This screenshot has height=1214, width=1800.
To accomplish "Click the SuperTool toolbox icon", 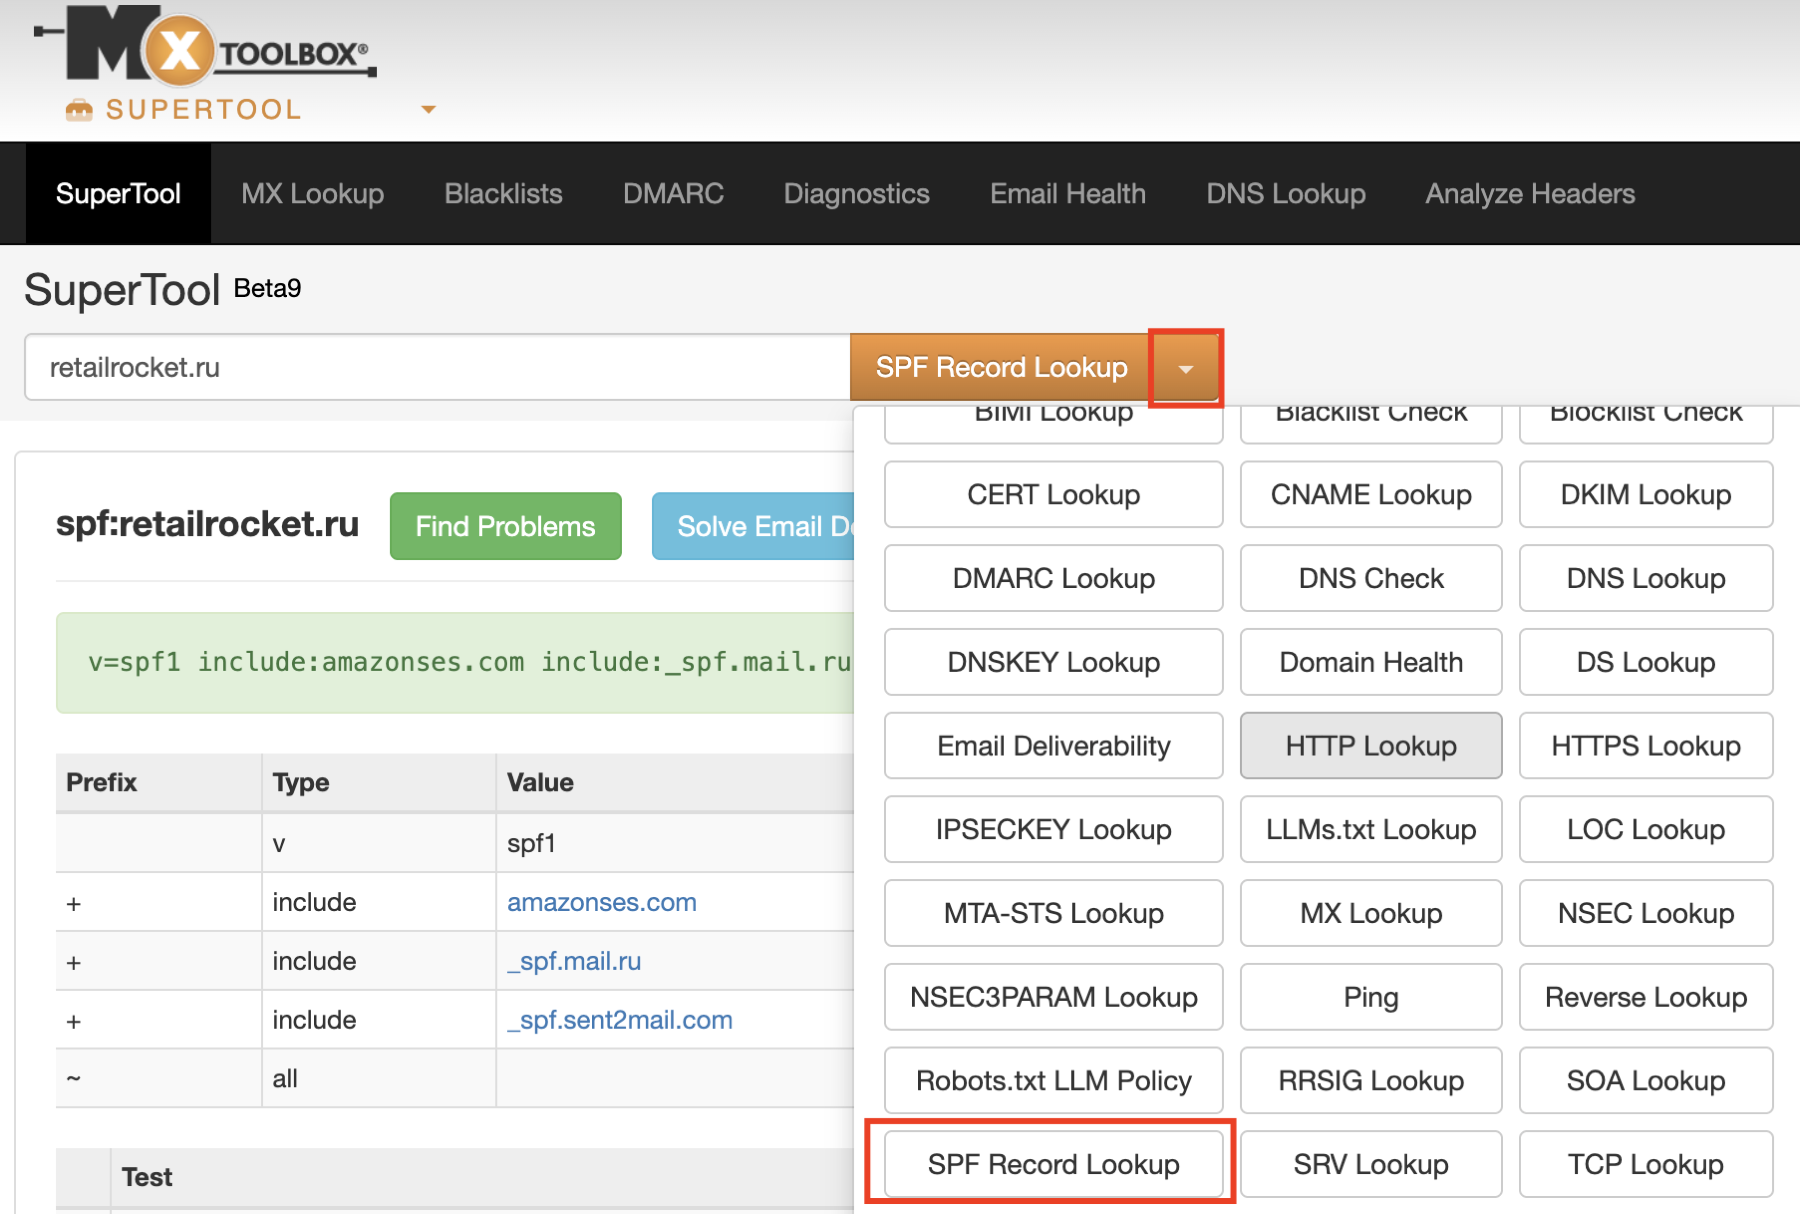I will point(79,109).
